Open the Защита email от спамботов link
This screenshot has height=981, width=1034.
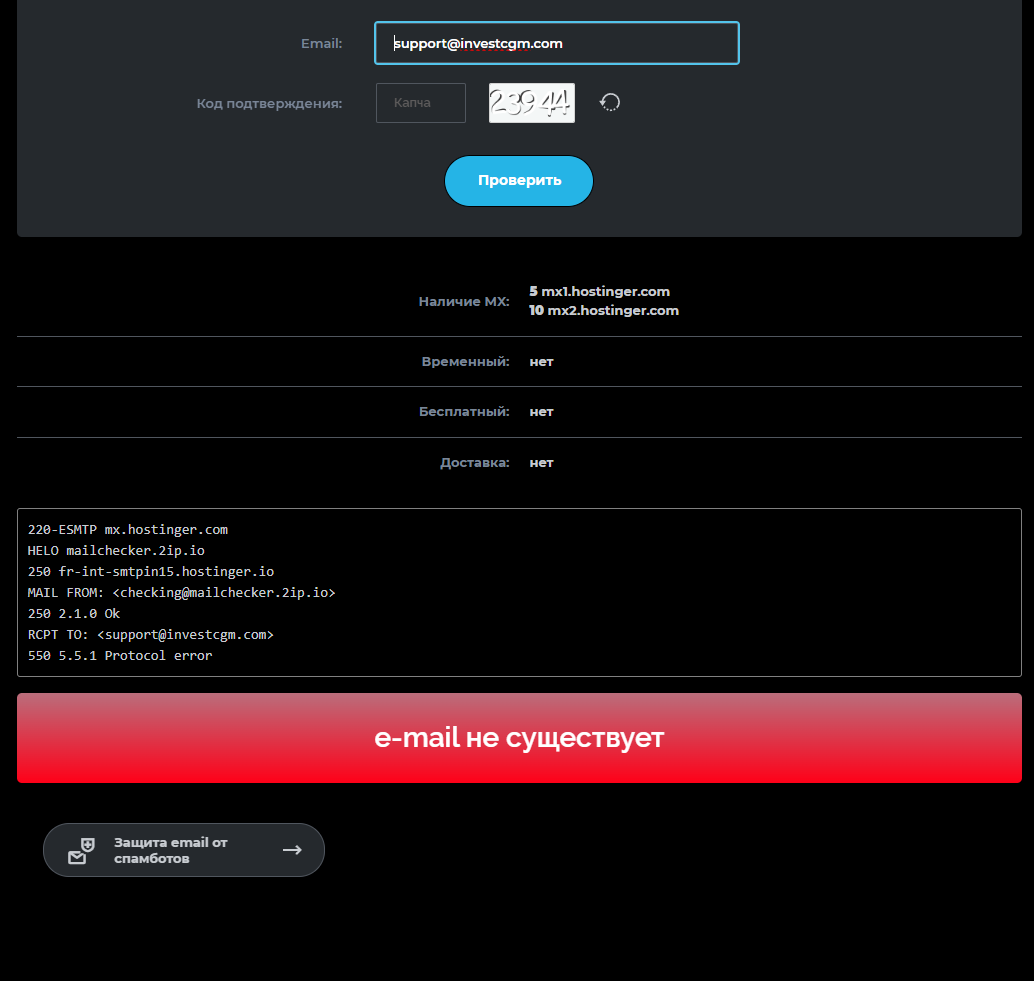170,850
